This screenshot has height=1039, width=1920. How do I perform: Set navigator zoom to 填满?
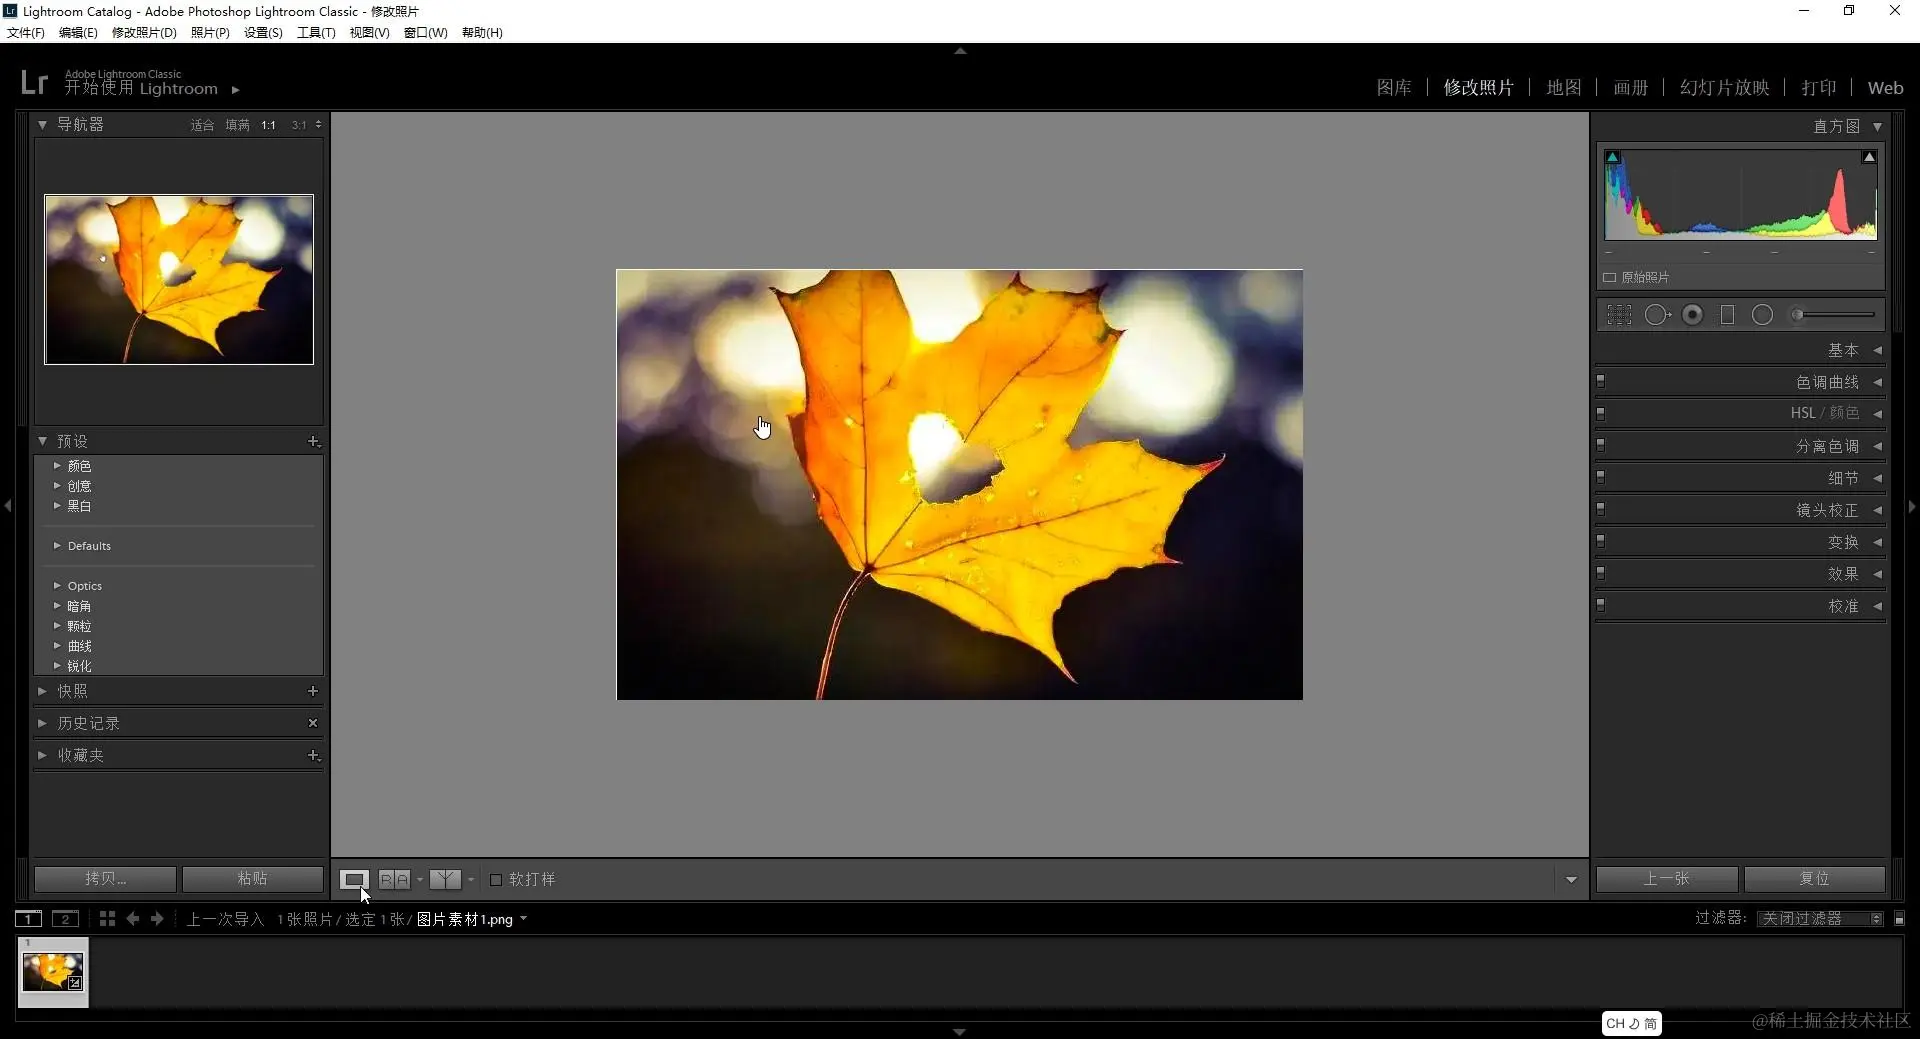tap(237, 125)
